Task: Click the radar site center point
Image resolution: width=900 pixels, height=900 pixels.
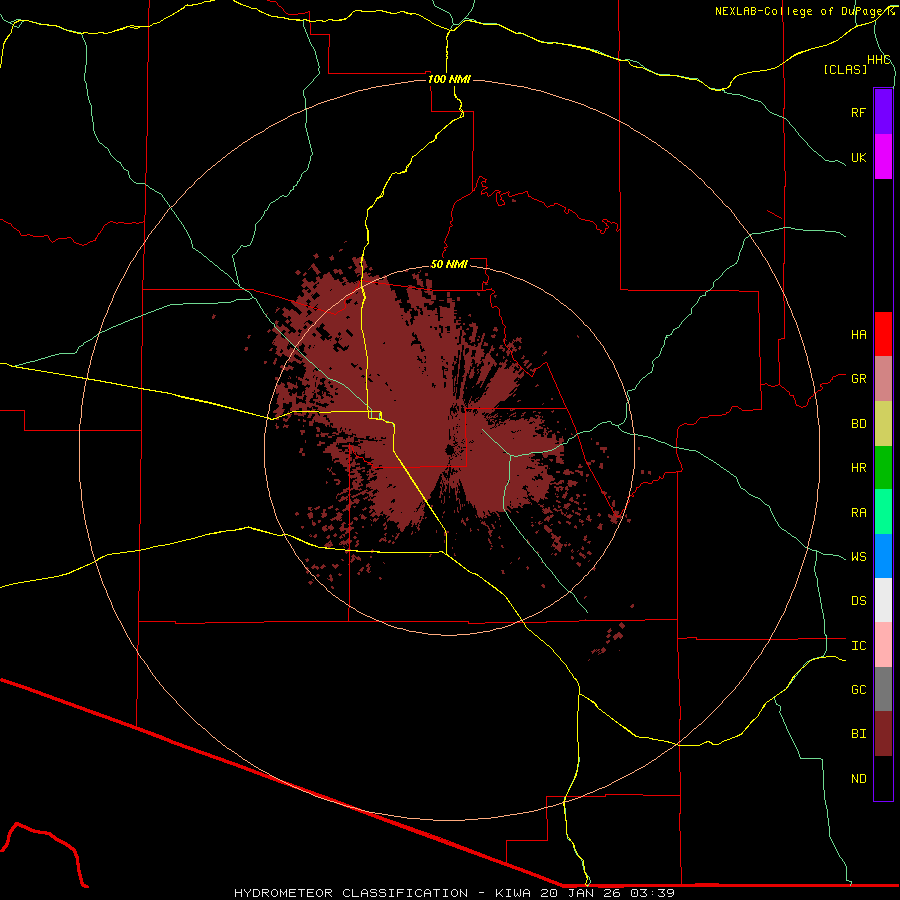Action: pyautogui.click(x=449, y=450)
